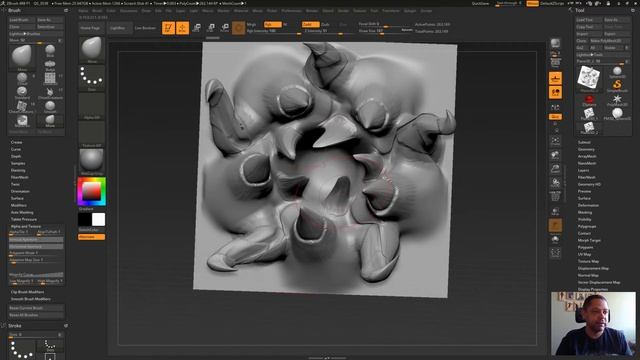Toggle Edit mode button

[x=168, y=28]
